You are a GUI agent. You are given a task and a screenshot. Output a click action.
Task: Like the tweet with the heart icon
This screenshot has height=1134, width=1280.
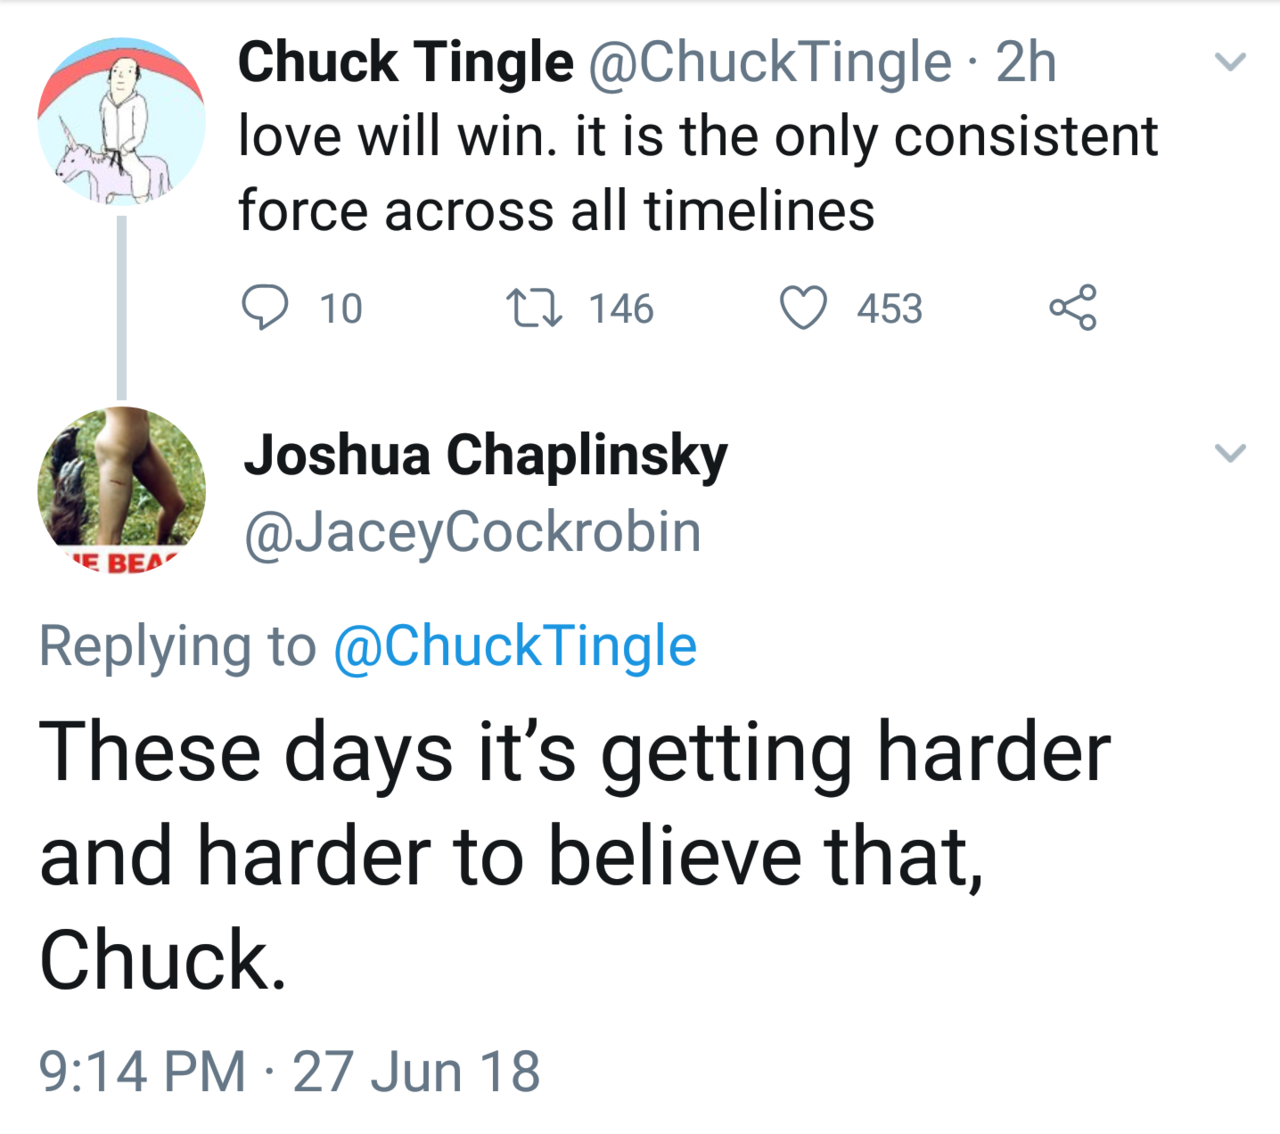tap(803, 307)
